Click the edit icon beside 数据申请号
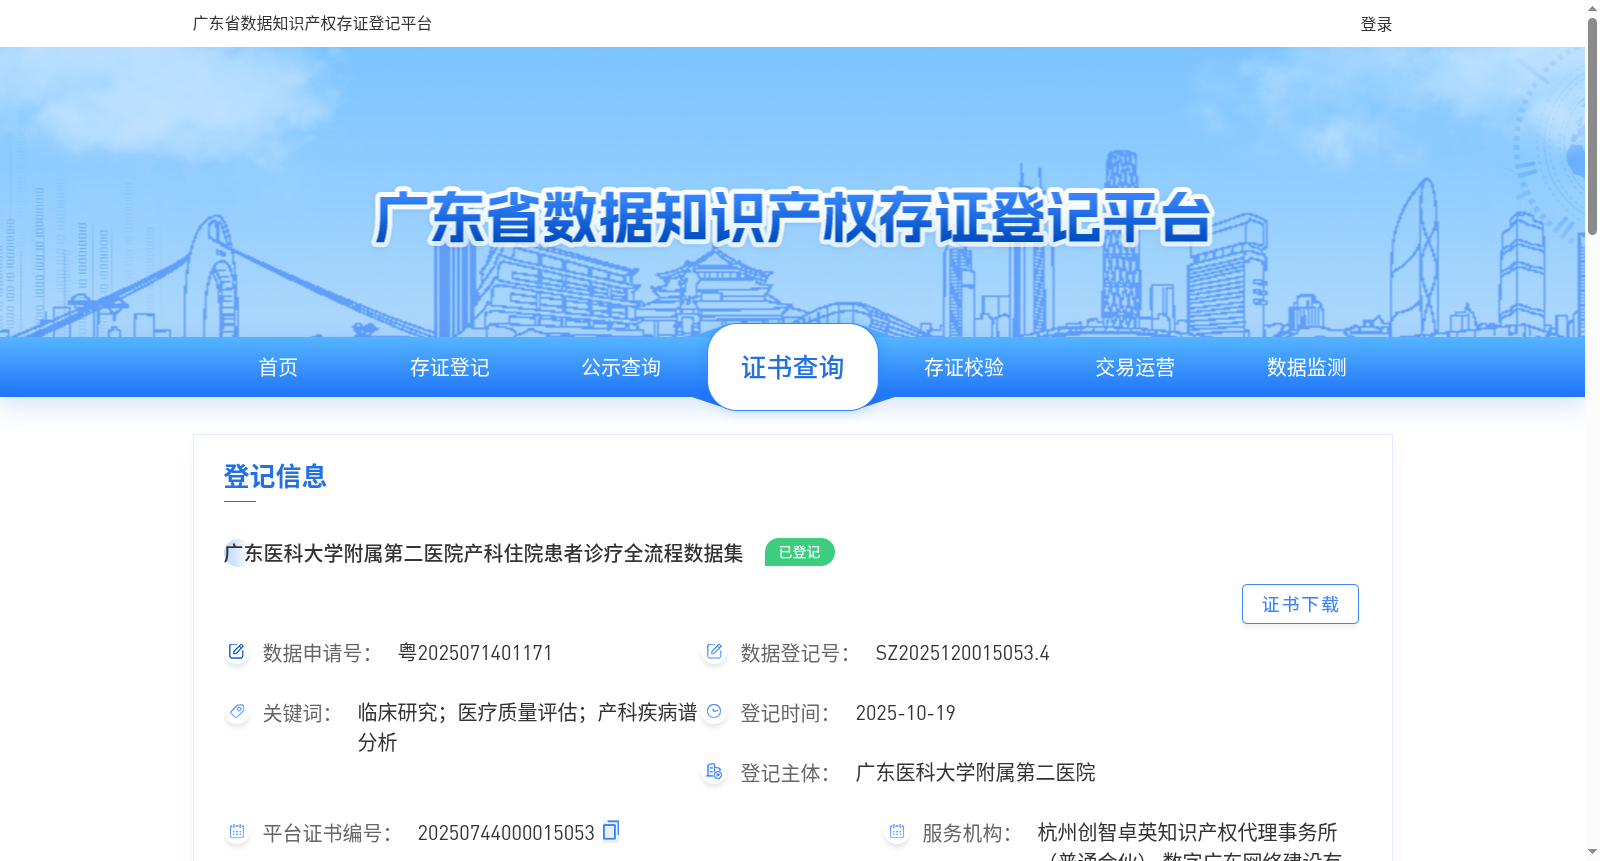The image size is (1600, 861). point(236,652)
